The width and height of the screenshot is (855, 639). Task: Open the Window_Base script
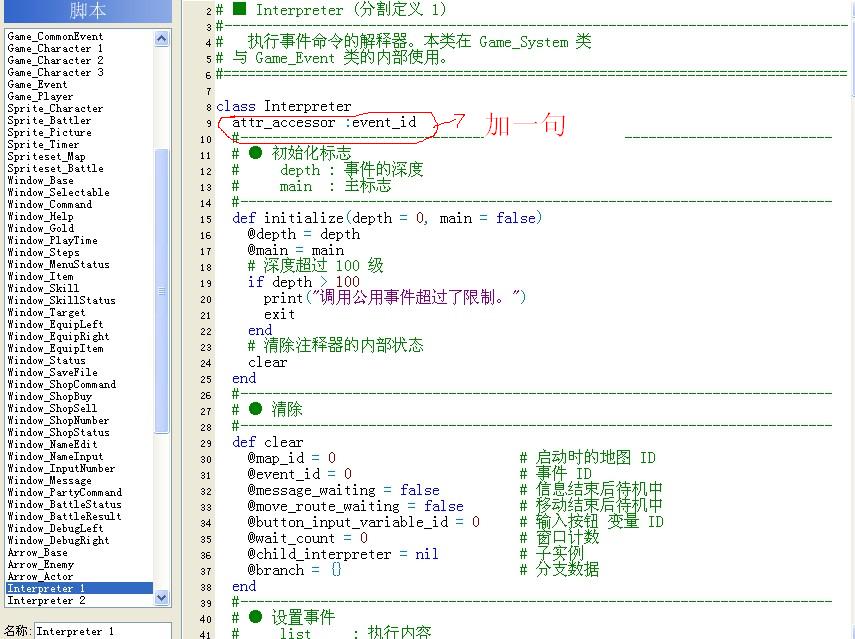[40, 180]
